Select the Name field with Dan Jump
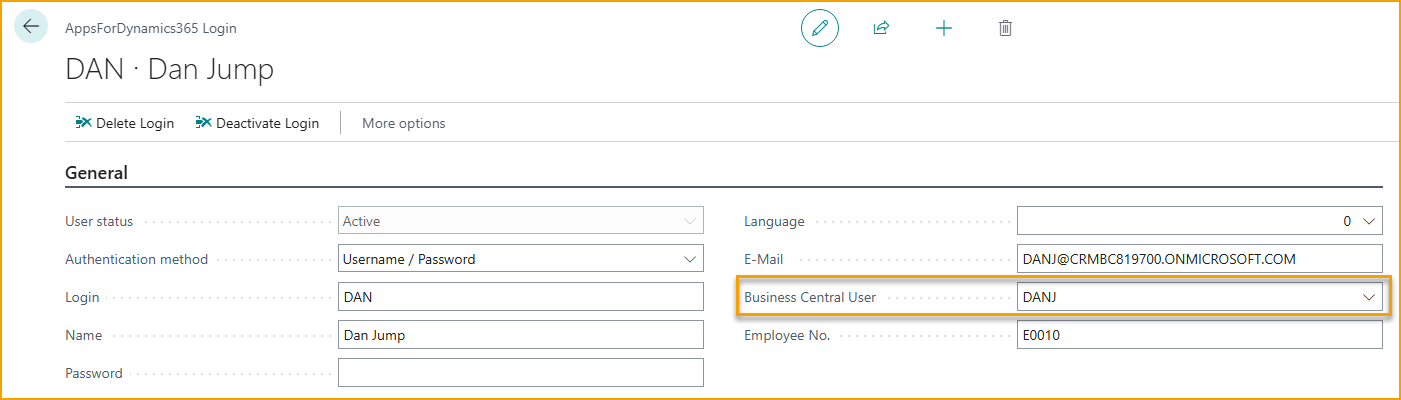 point(520,335)
